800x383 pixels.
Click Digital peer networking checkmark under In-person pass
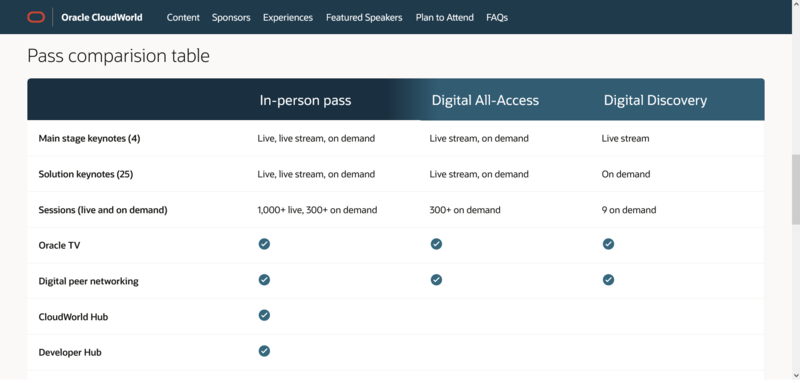[264, 280]
